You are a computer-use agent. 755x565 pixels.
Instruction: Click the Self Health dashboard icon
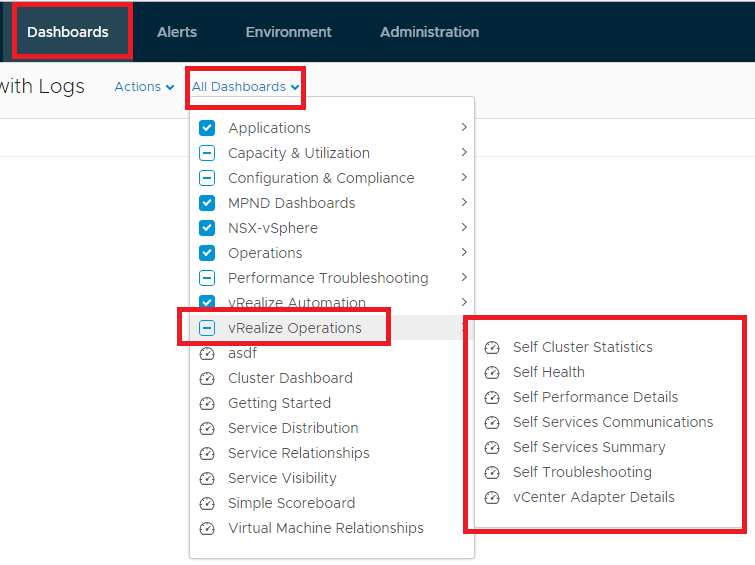(x=492, y=372)
